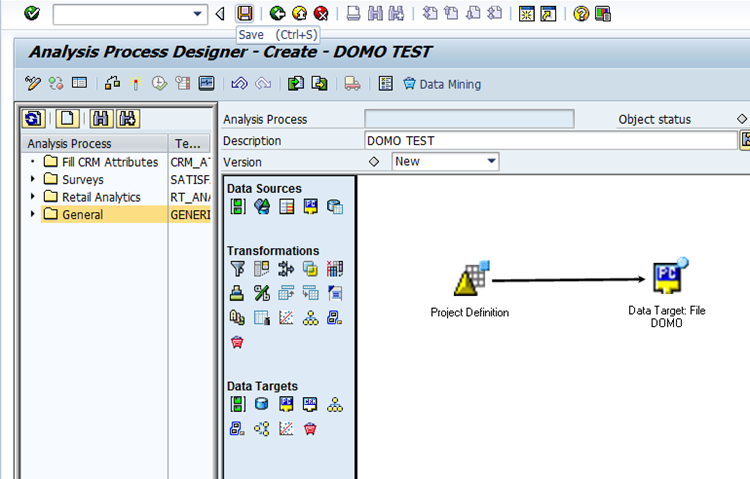Click the clustering nodes data target icon
This screenshot has width=750, height=479.
[262, 429]
